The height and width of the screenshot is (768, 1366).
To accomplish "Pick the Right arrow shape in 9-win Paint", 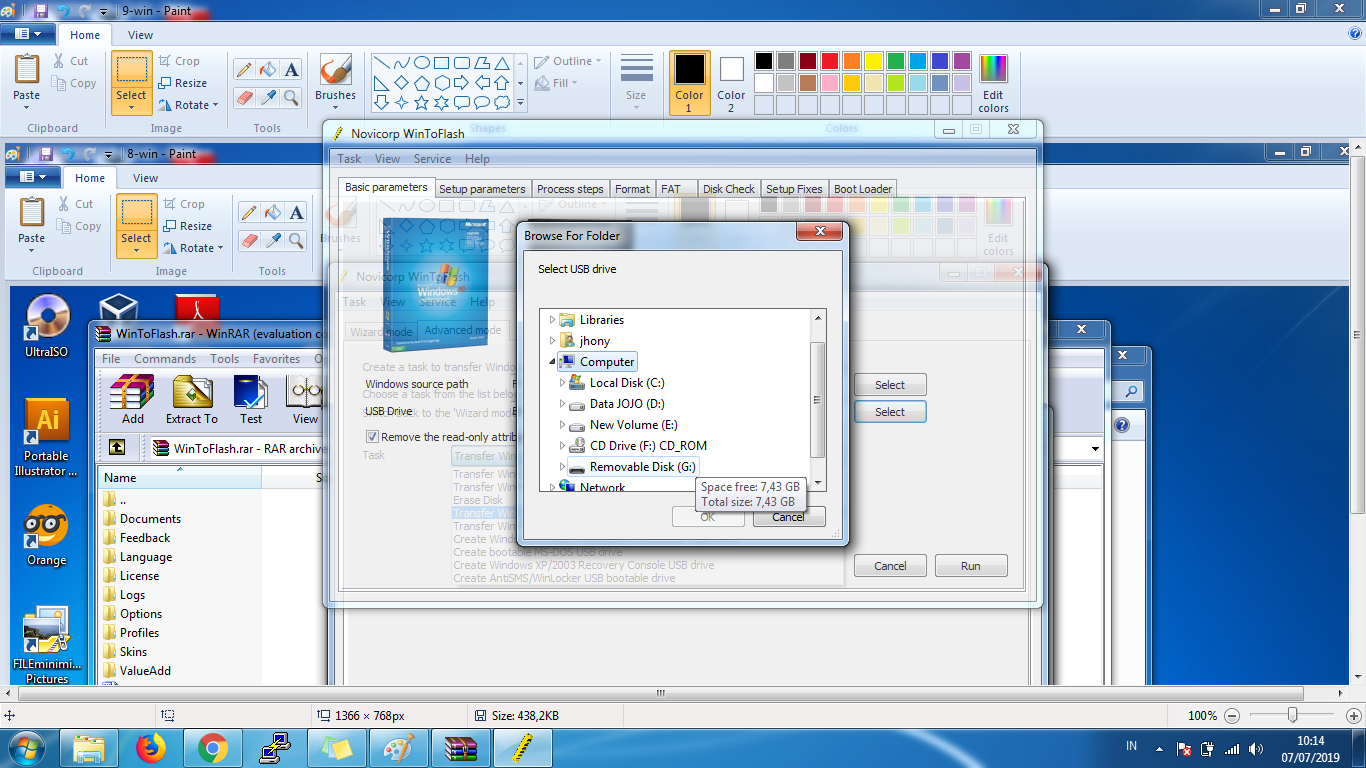I will click(461, 82).
